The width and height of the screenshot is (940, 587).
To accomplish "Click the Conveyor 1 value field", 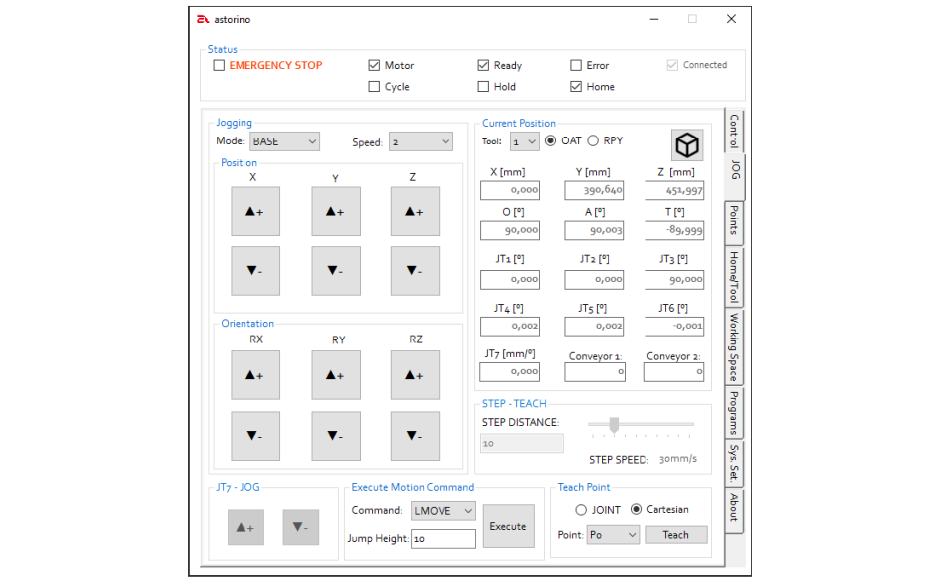I will [595, 372].
